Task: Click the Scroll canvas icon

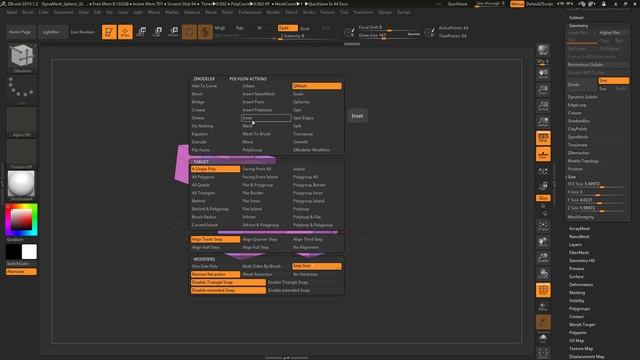Action: click(543, 74)
